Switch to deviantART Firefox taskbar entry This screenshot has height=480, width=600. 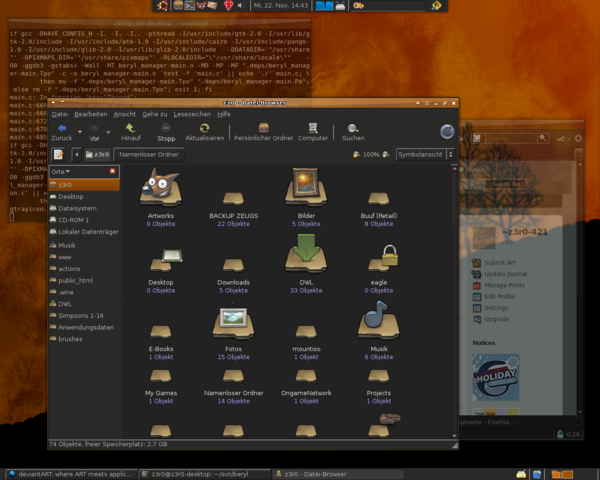tap(72, 474)
